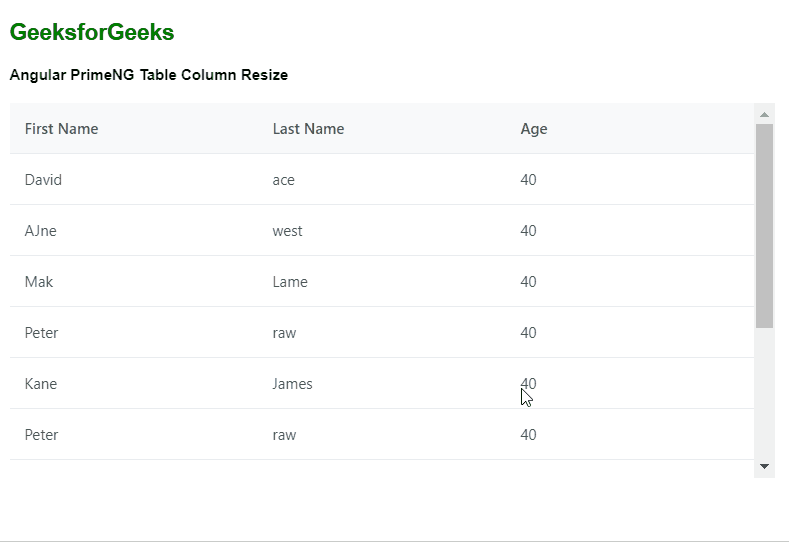Click the table's vertical scrollbar thumb
The image size is (789, 542).
(764, 226)
